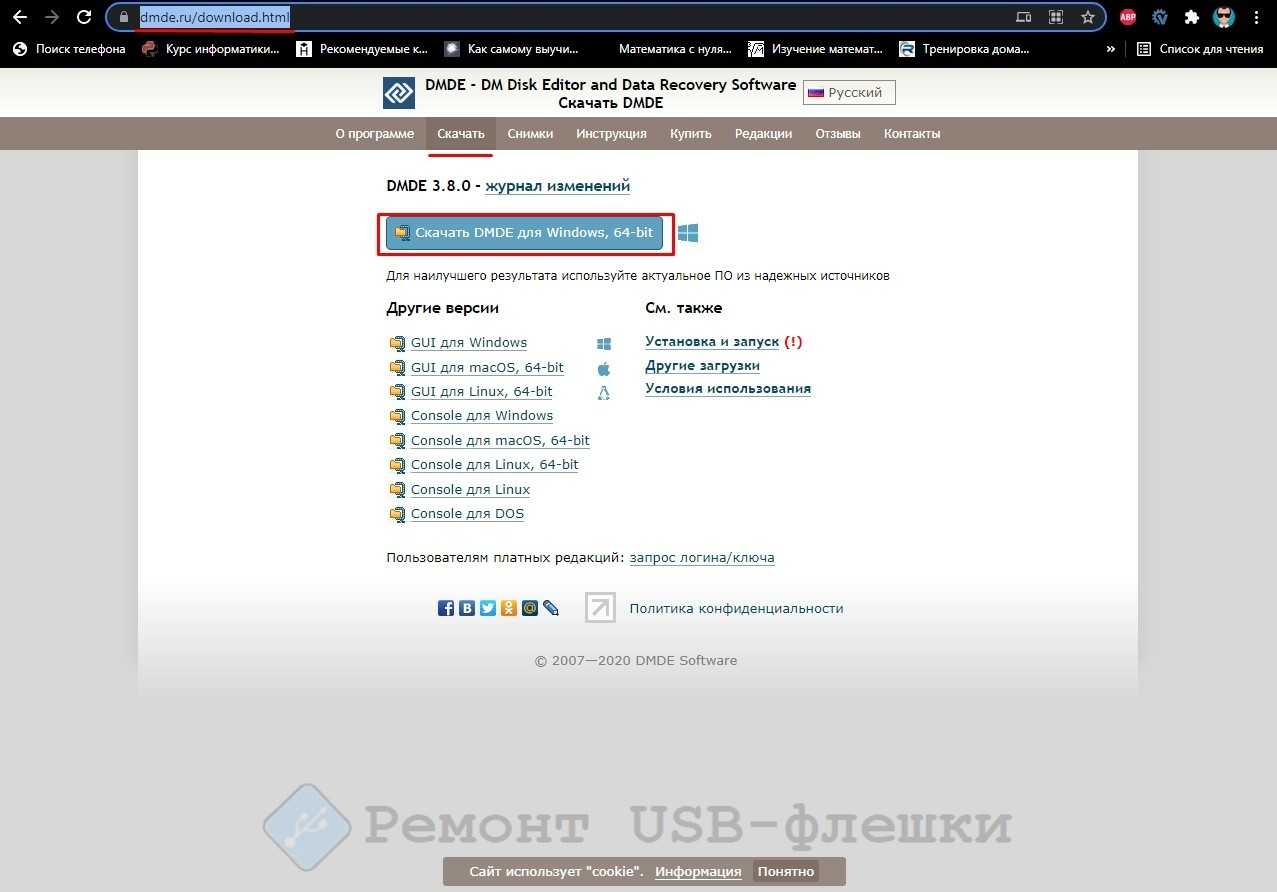Click the Odnoklassniki share icon
1277x892 pixels.
pos(509,607)
